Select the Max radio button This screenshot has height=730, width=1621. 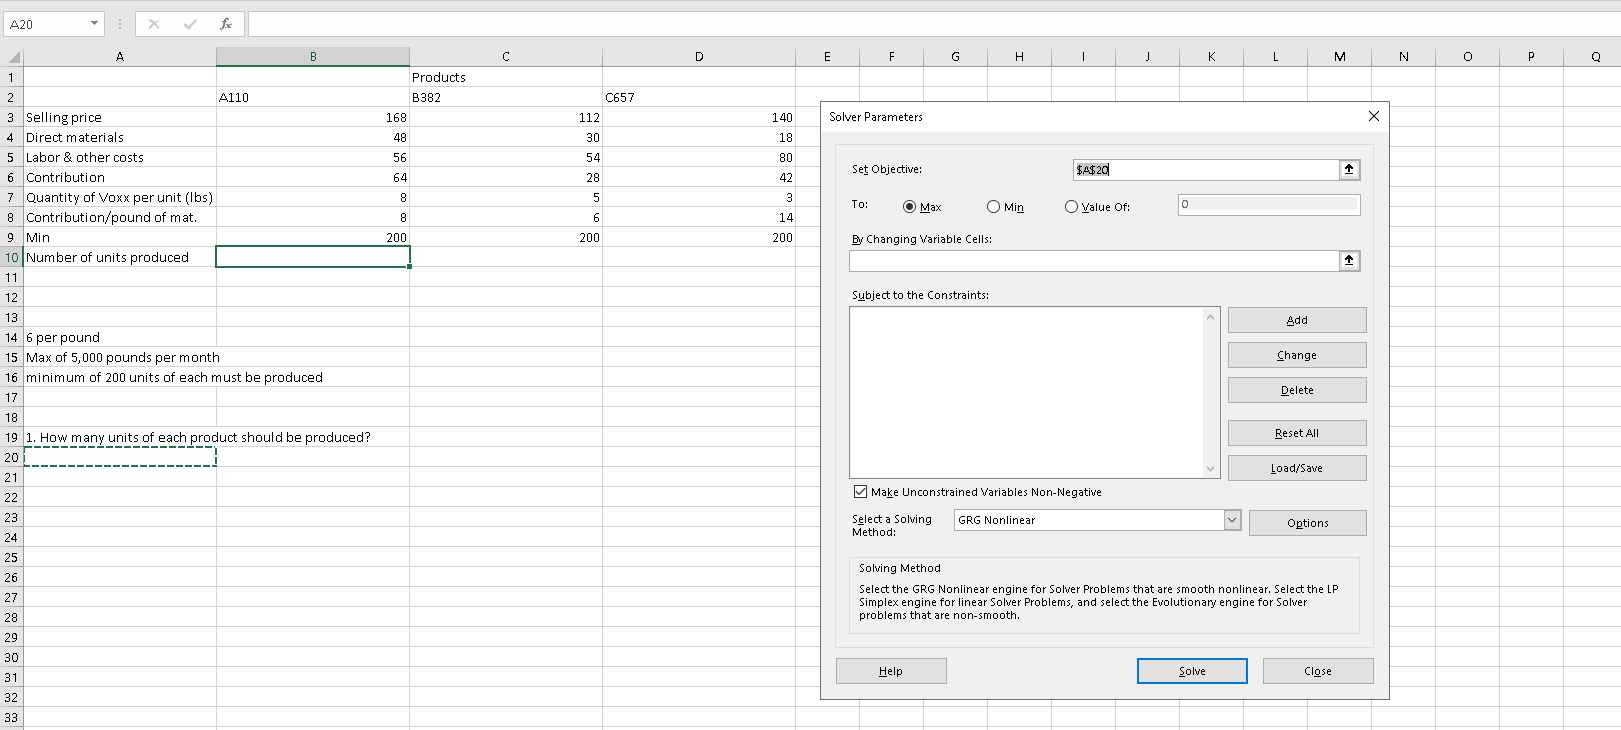tap(909, 207)
